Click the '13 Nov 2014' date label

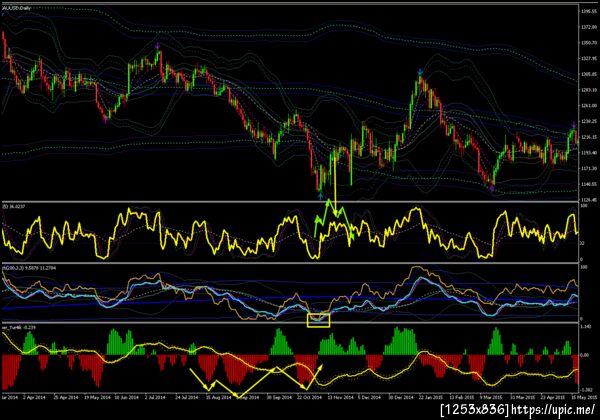pyautogui.click(x=341, y=397)
